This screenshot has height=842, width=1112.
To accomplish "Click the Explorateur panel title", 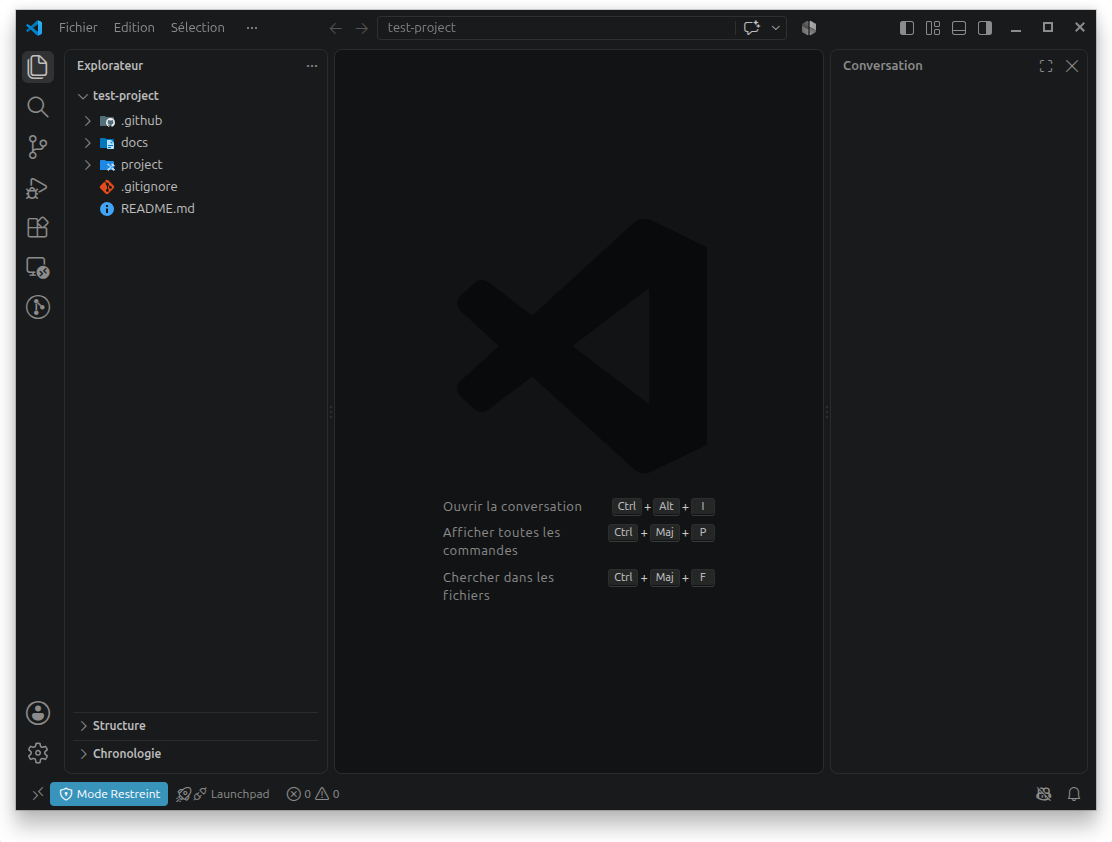I will [110, 66].
